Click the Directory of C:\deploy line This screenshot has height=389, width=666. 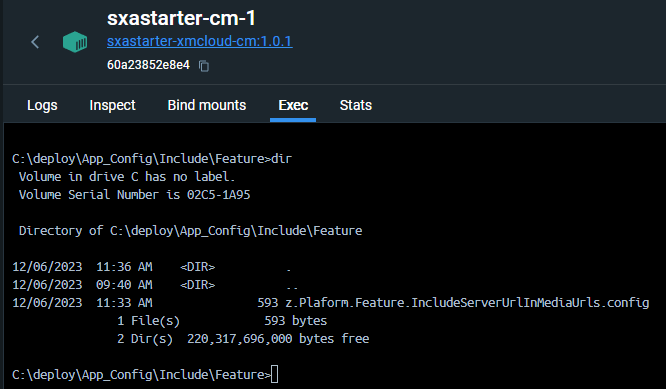coord(191,231)
